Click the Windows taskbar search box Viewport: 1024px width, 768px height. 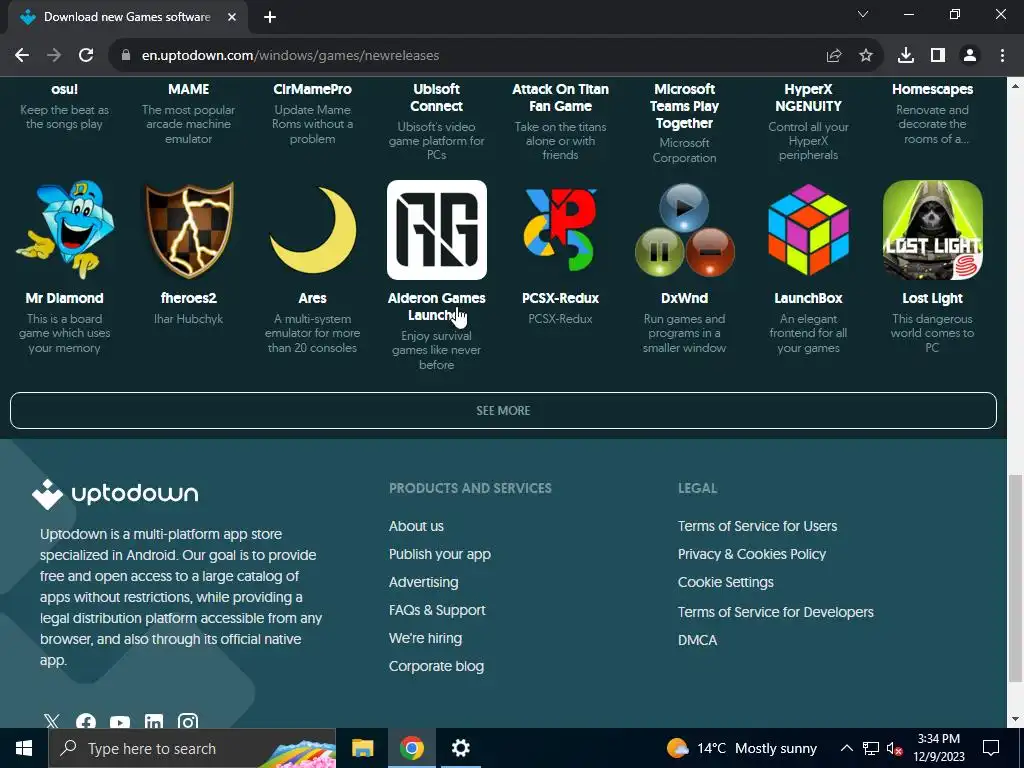[x=192, y=748]
